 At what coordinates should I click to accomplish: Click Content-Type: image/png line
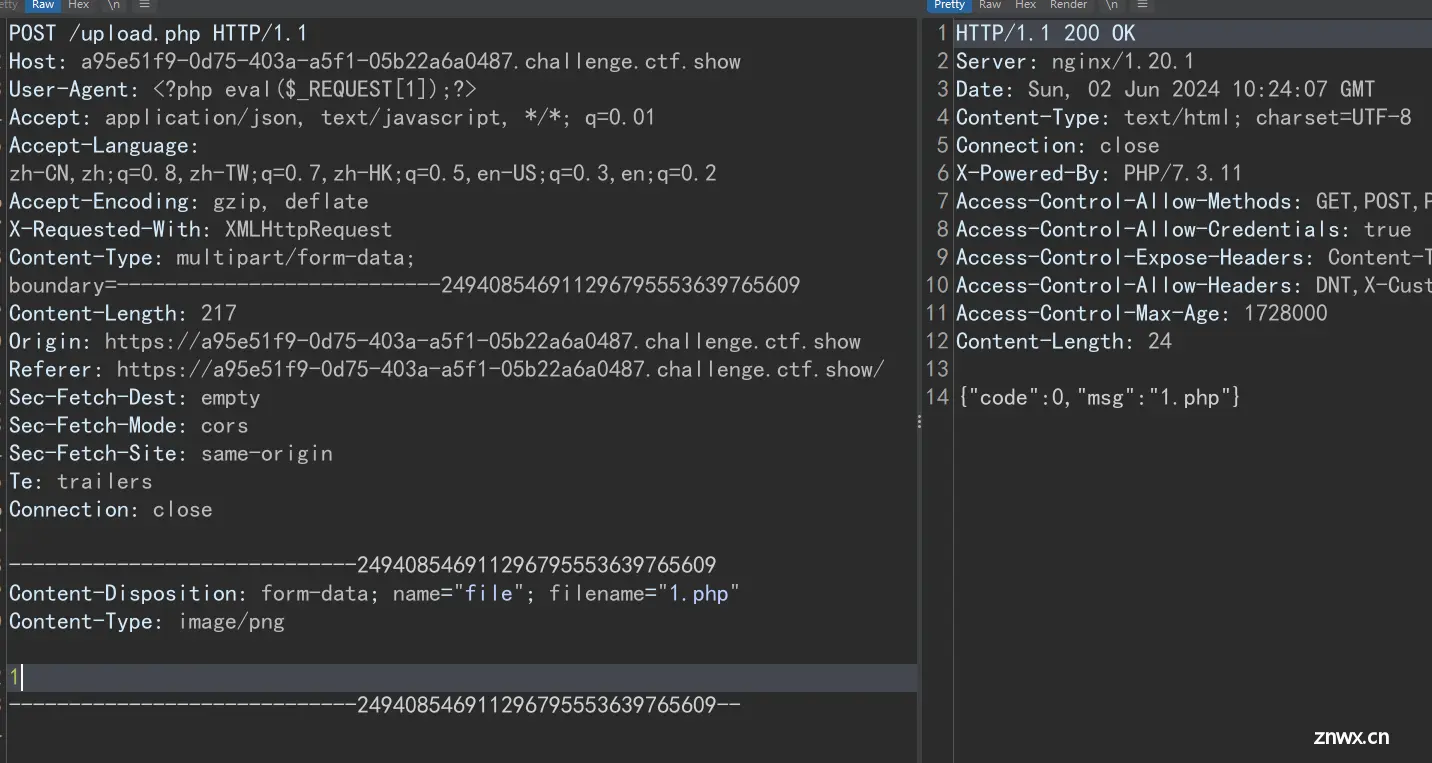tap(146, 621)
